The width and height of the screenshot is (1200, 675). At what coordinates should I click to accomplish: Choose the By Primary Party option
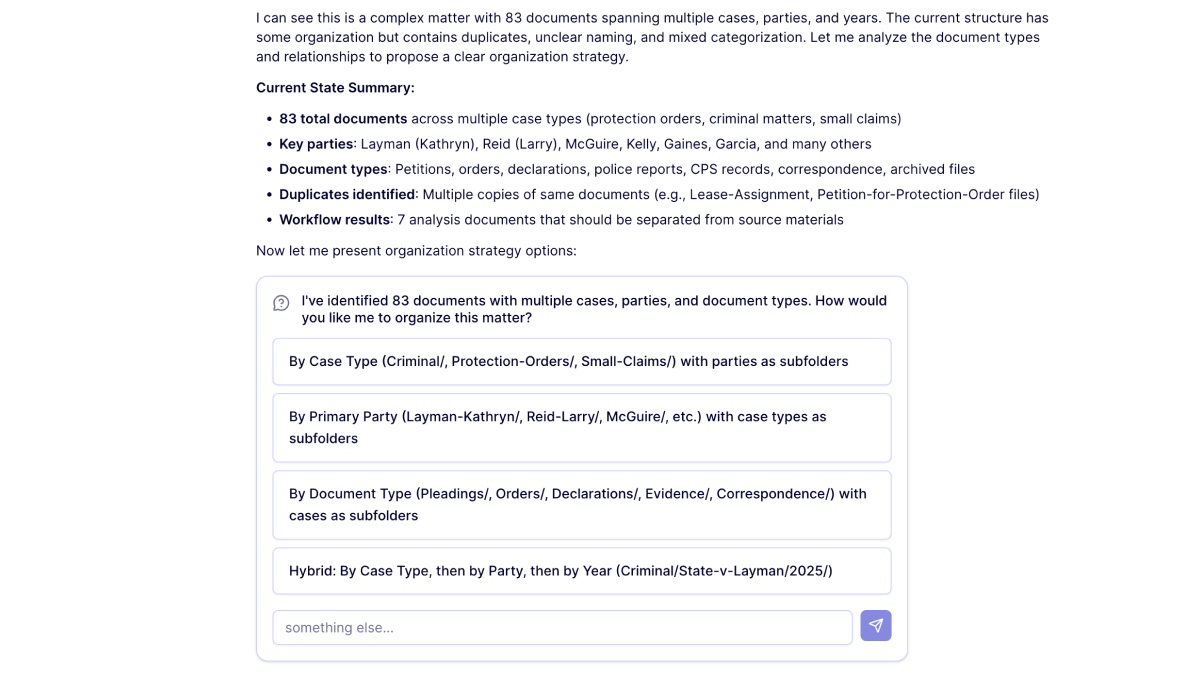click(581, 427)
